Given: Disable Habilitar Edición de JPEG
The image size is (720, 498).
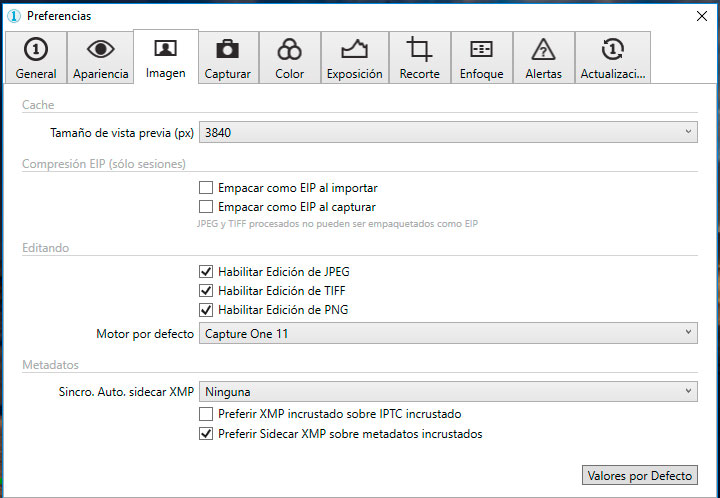Looking at the screenshot, I should coord(206,272).
